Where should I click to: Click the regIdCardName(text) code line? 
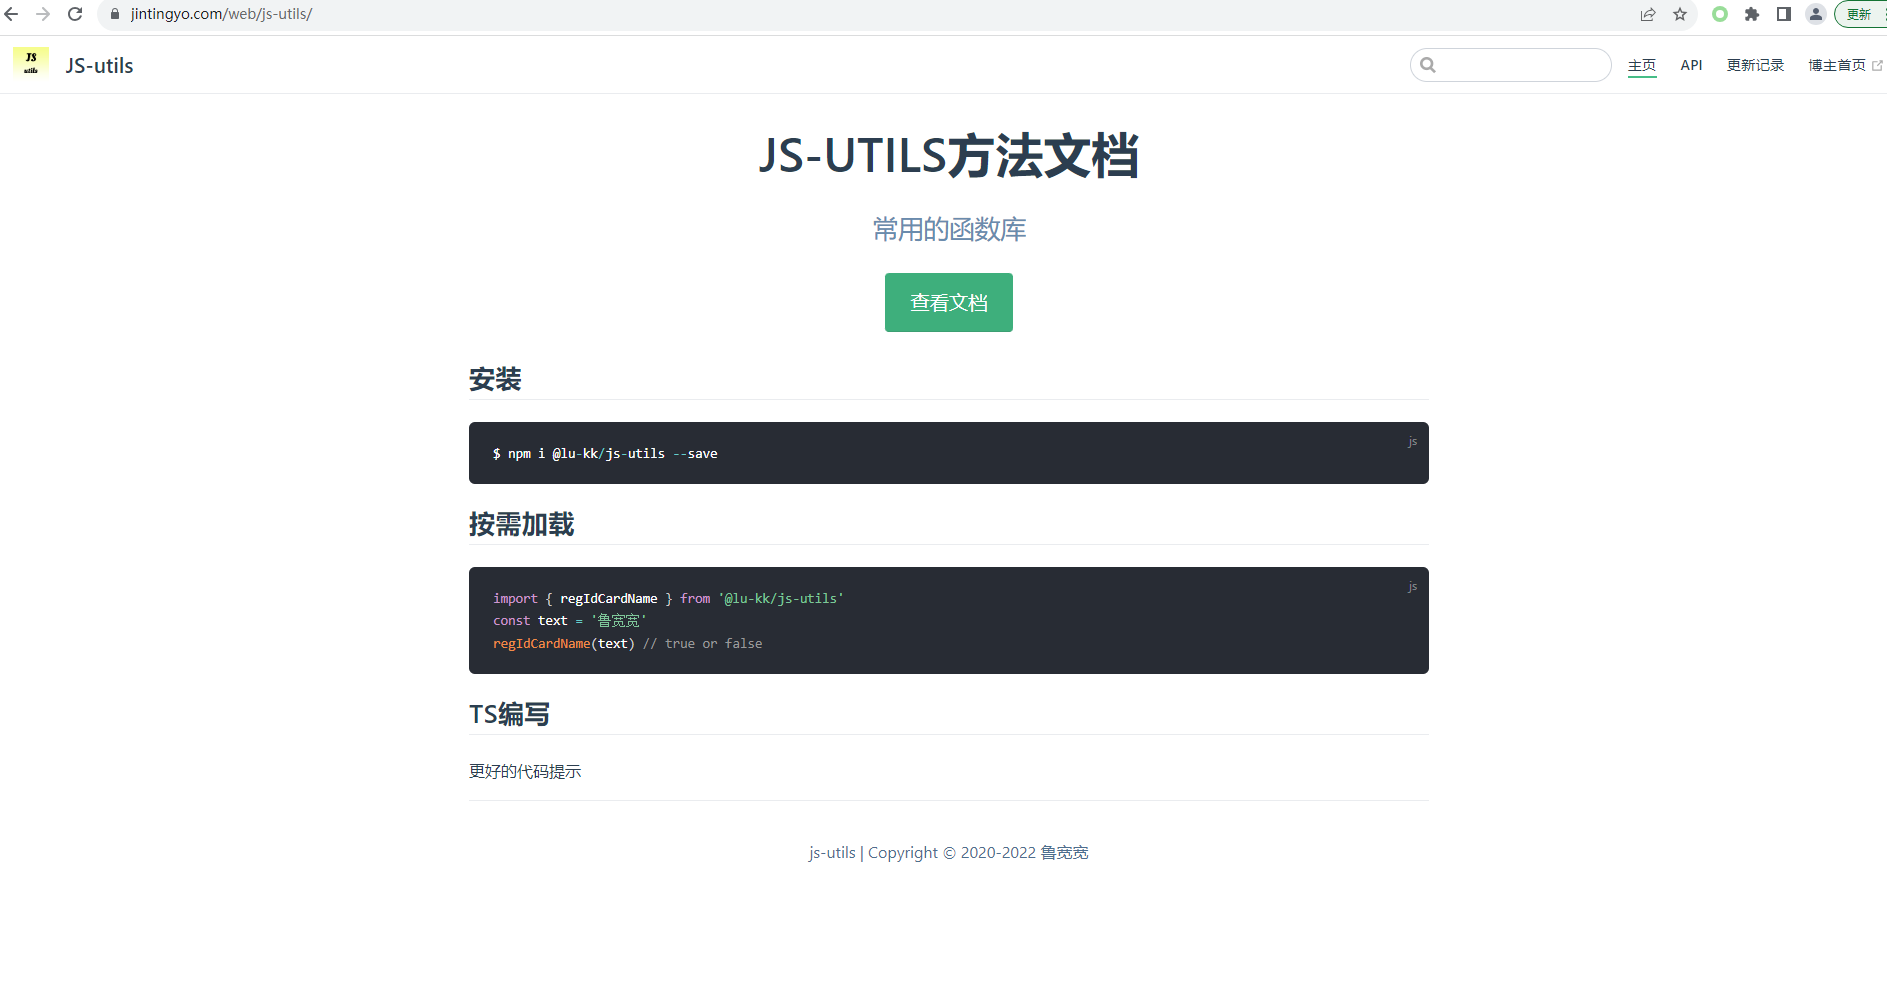click(x=627, y=644)
